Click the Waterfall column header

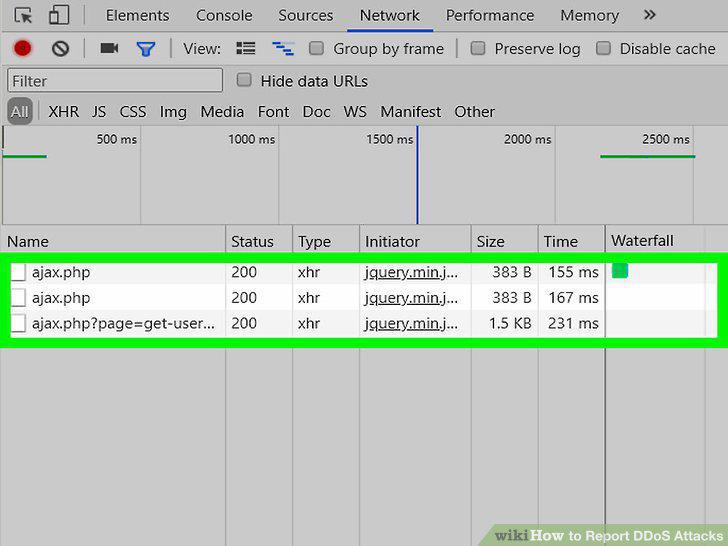click(642, 240)
